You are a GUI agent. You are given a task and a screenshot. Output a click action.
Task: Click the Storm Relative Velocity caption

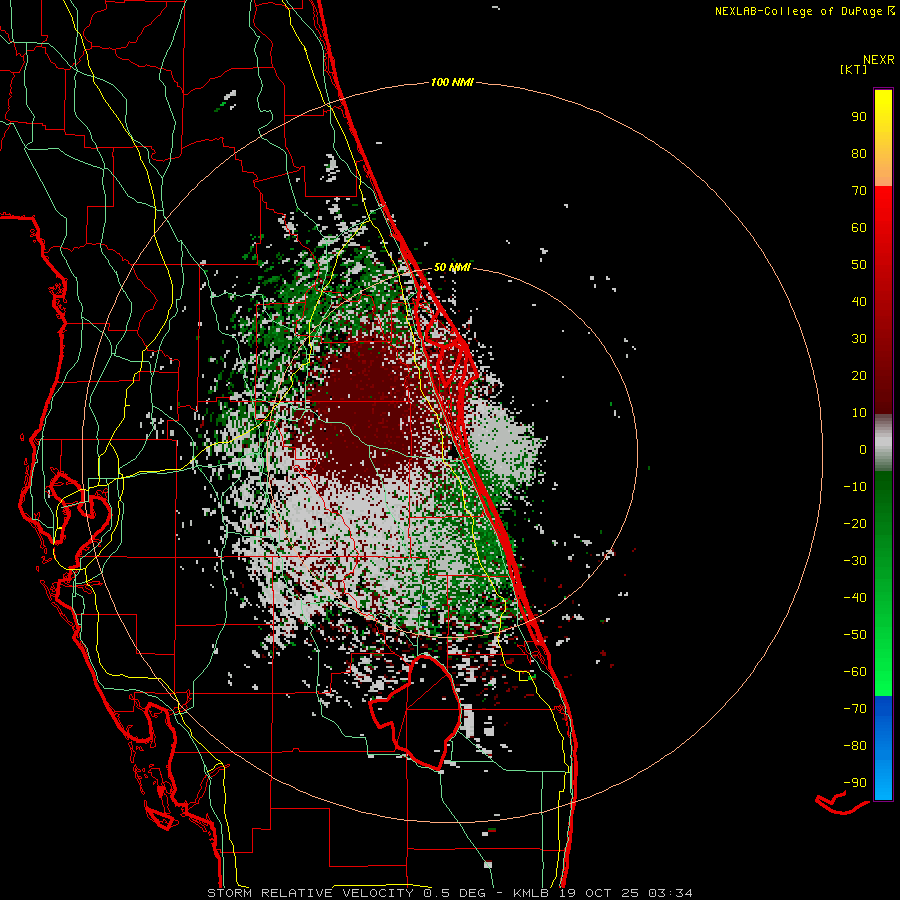point(449,893)
